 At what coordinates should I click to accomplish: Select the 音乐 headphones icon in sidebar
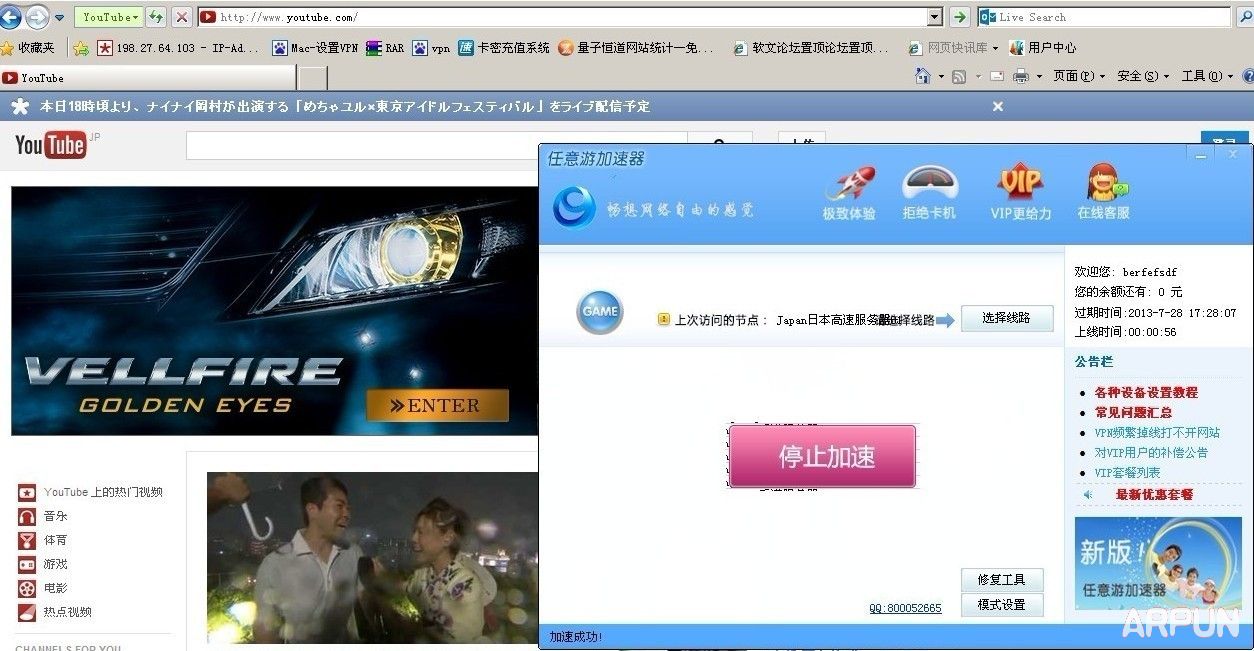[25, 516]
